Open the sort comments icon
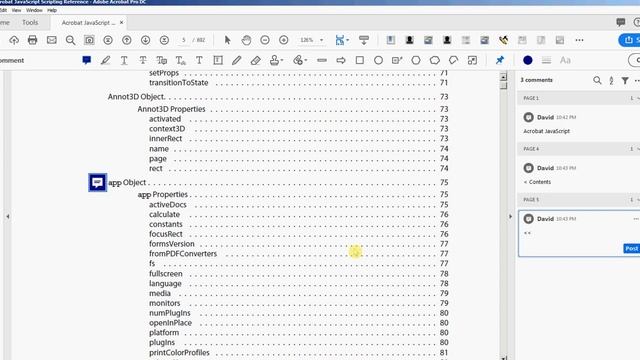This screenshot has height=360, width=640. point(611,80)
